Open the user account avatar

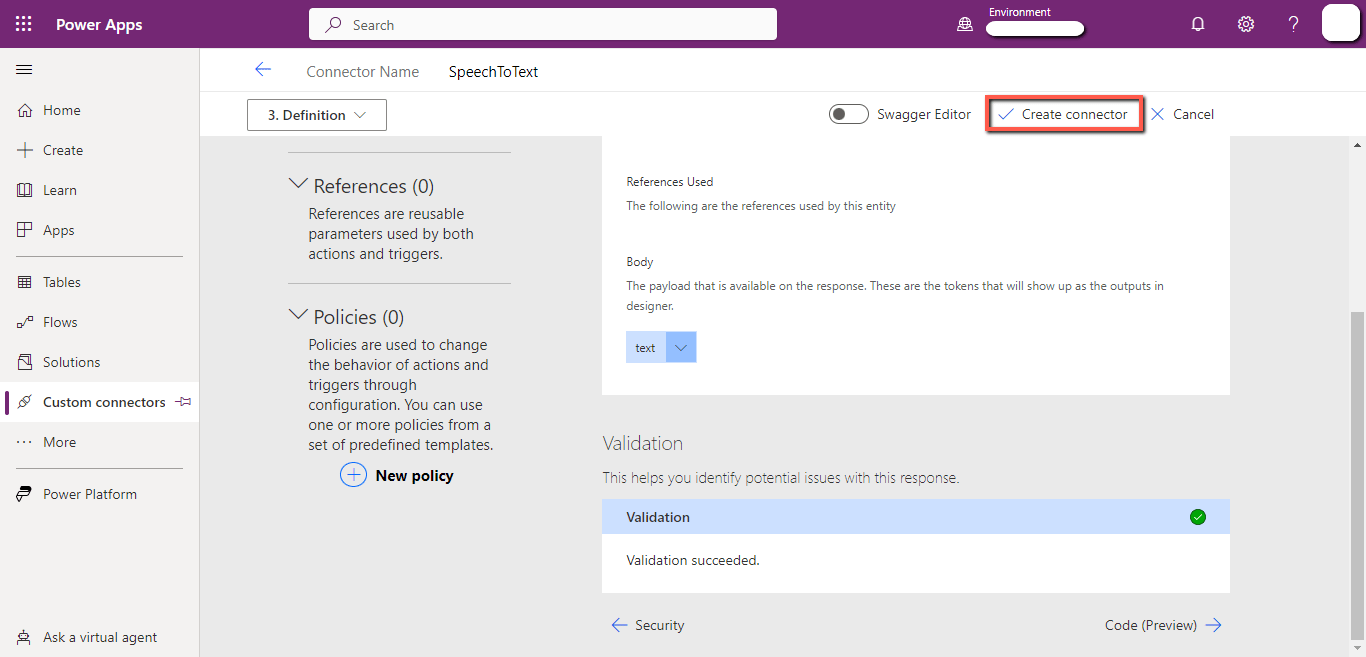click(x=1341, y=23)
